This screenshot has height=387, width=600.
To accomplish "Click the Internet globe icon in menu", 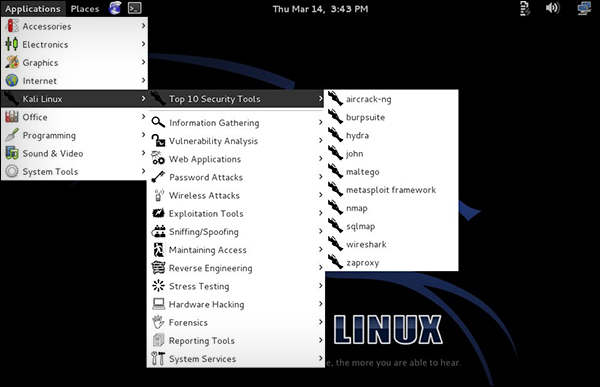I will coord(12,80).
